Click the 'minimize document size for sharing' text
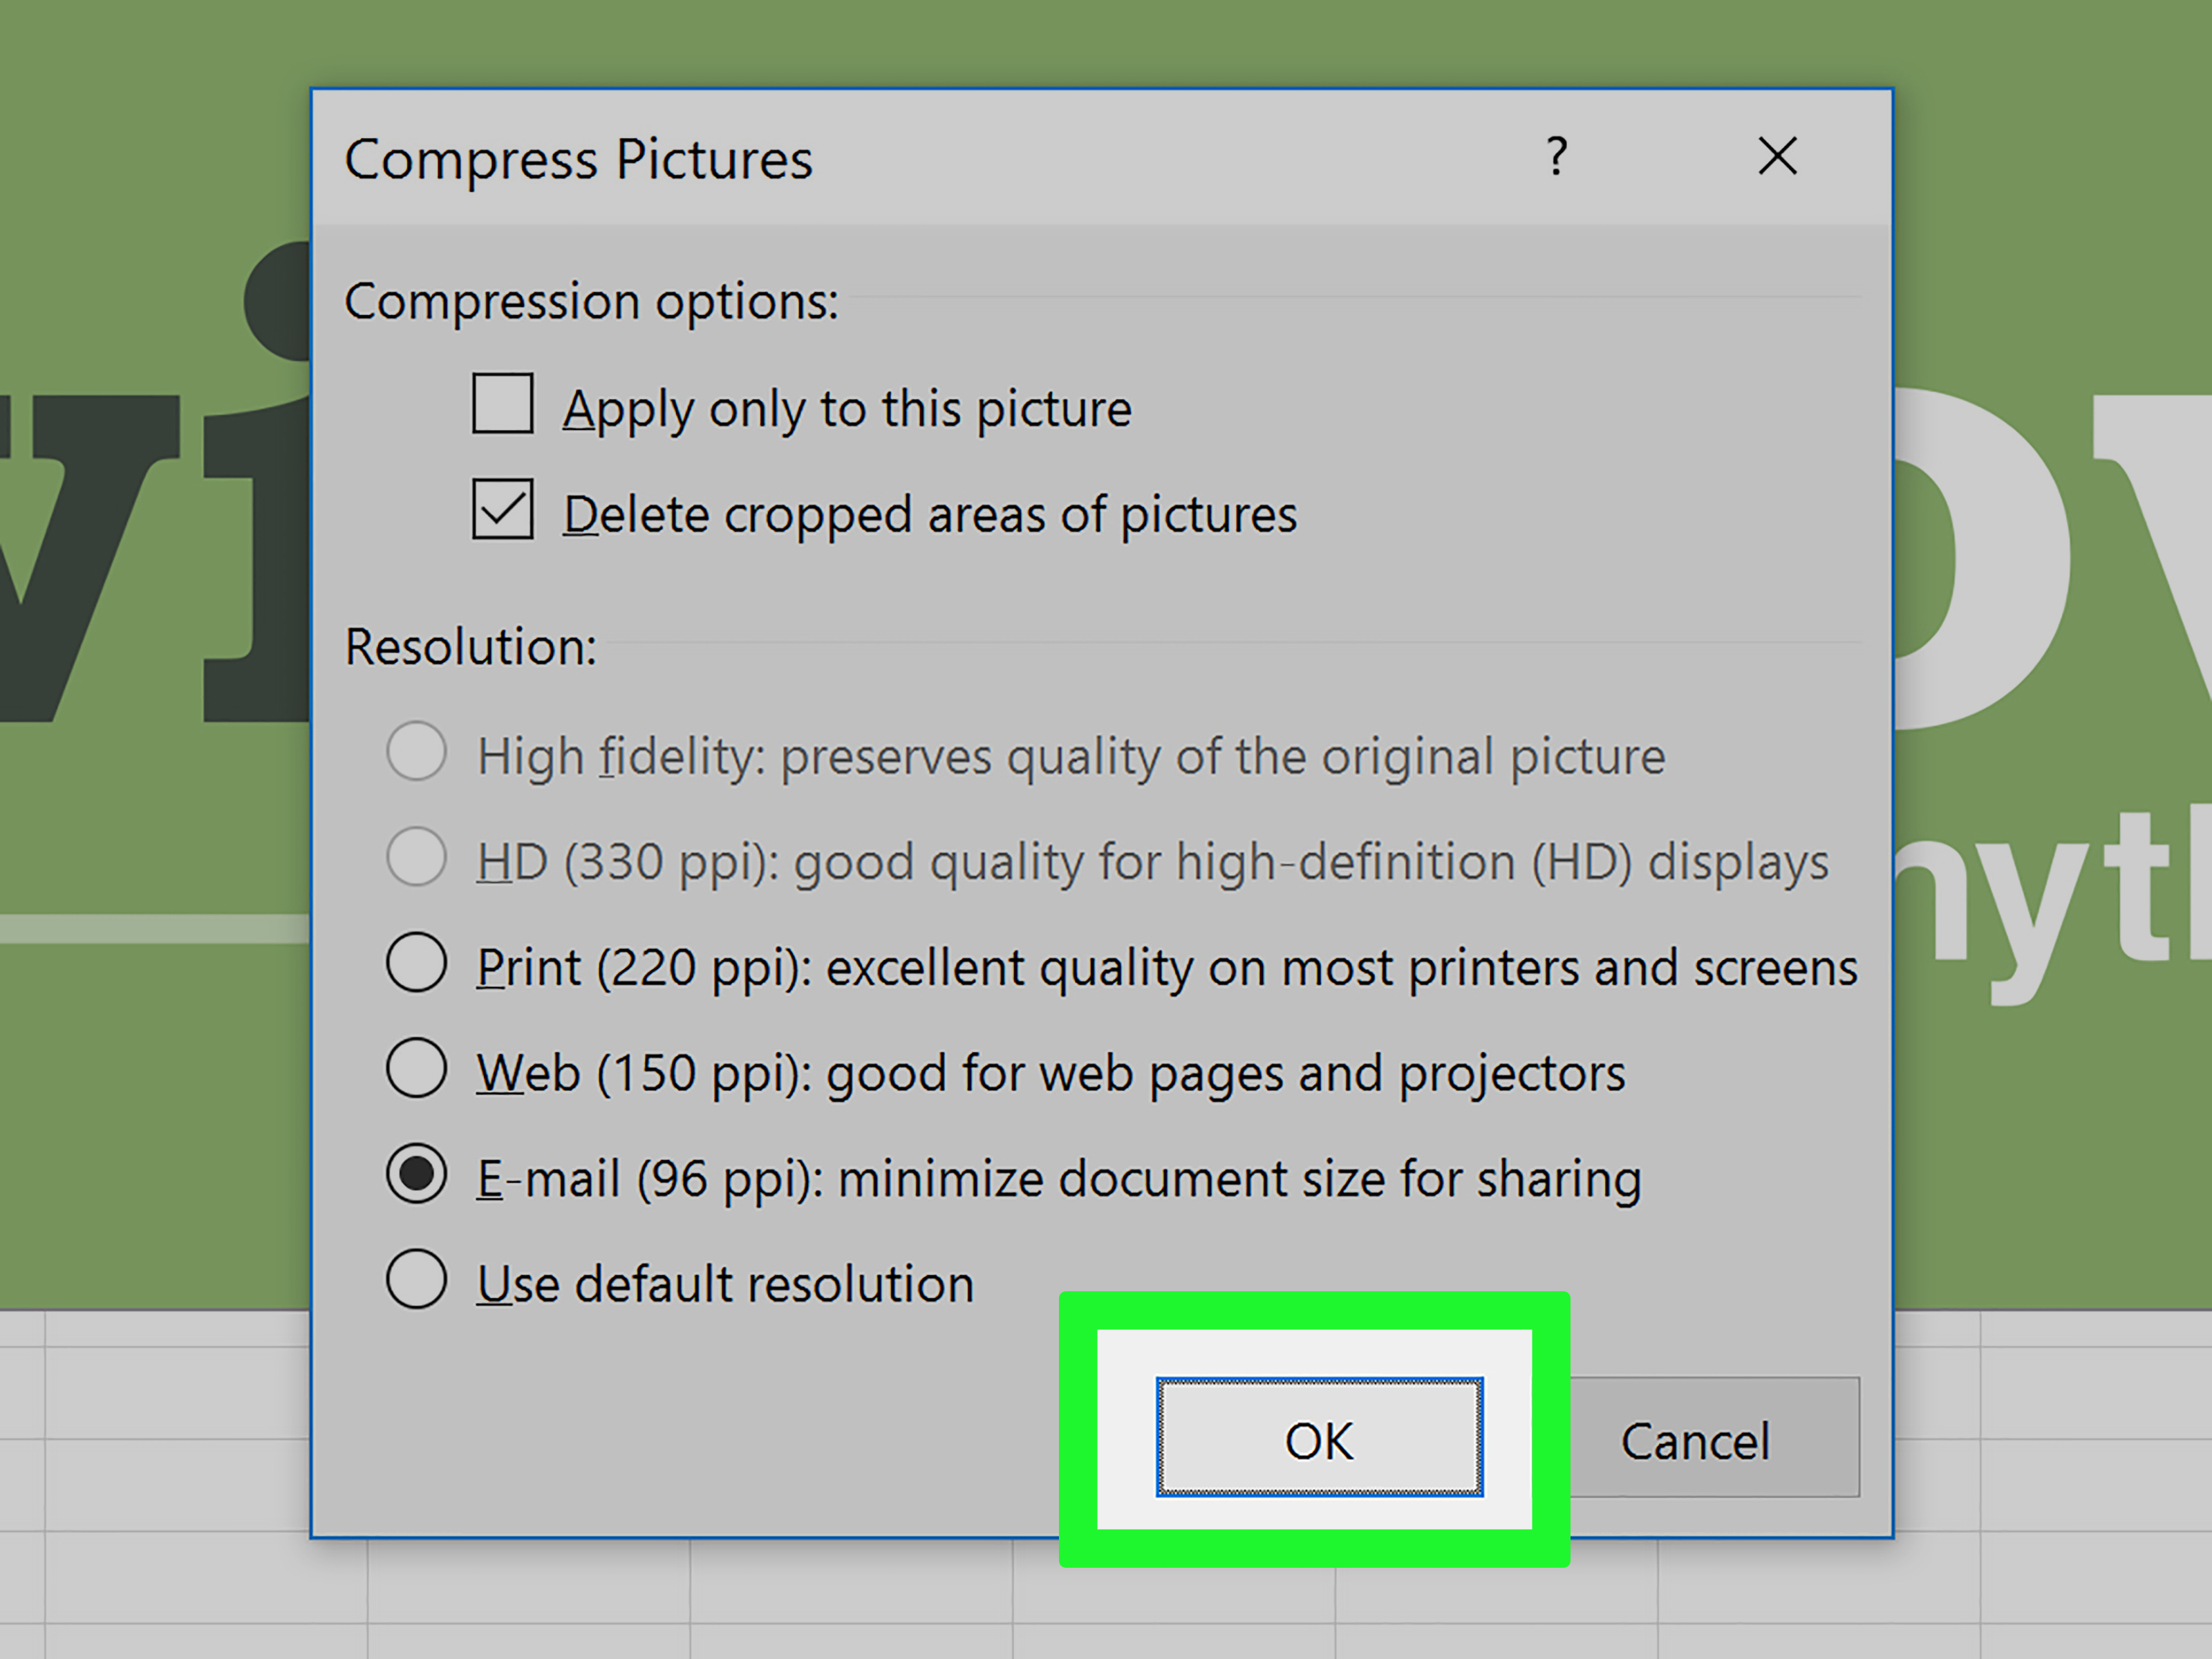 pyautogui.click(x=1239, y=1179)
